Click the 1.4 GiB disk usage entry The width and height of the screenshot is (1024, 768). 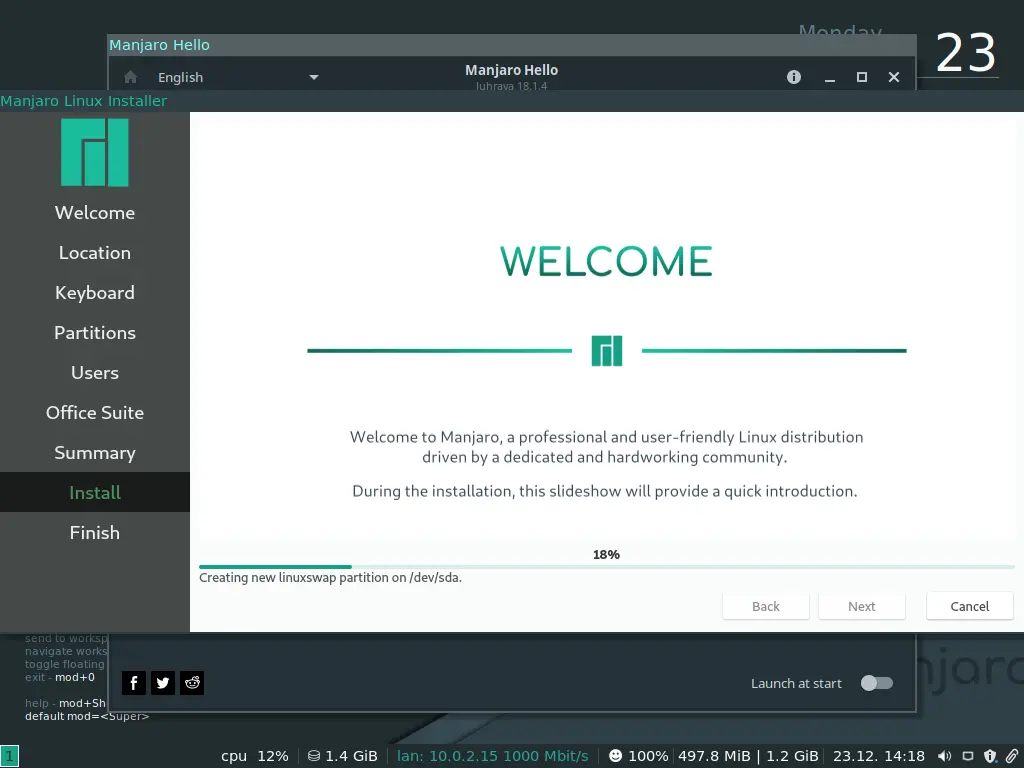coord(351,756)
